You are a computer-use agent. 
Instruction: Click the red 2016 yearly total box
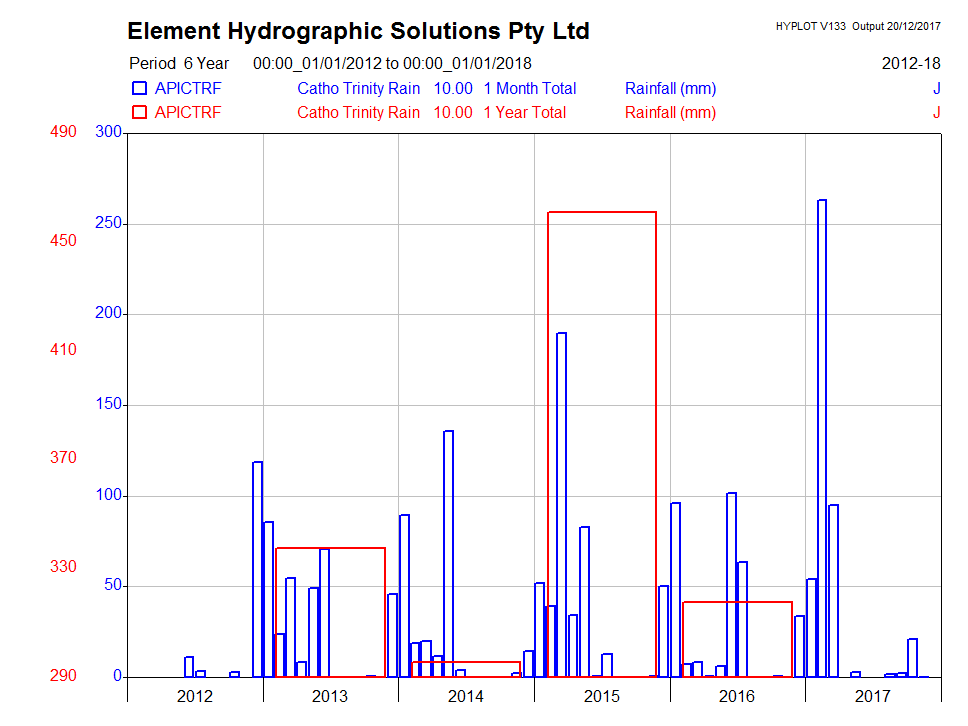(737, 603)
